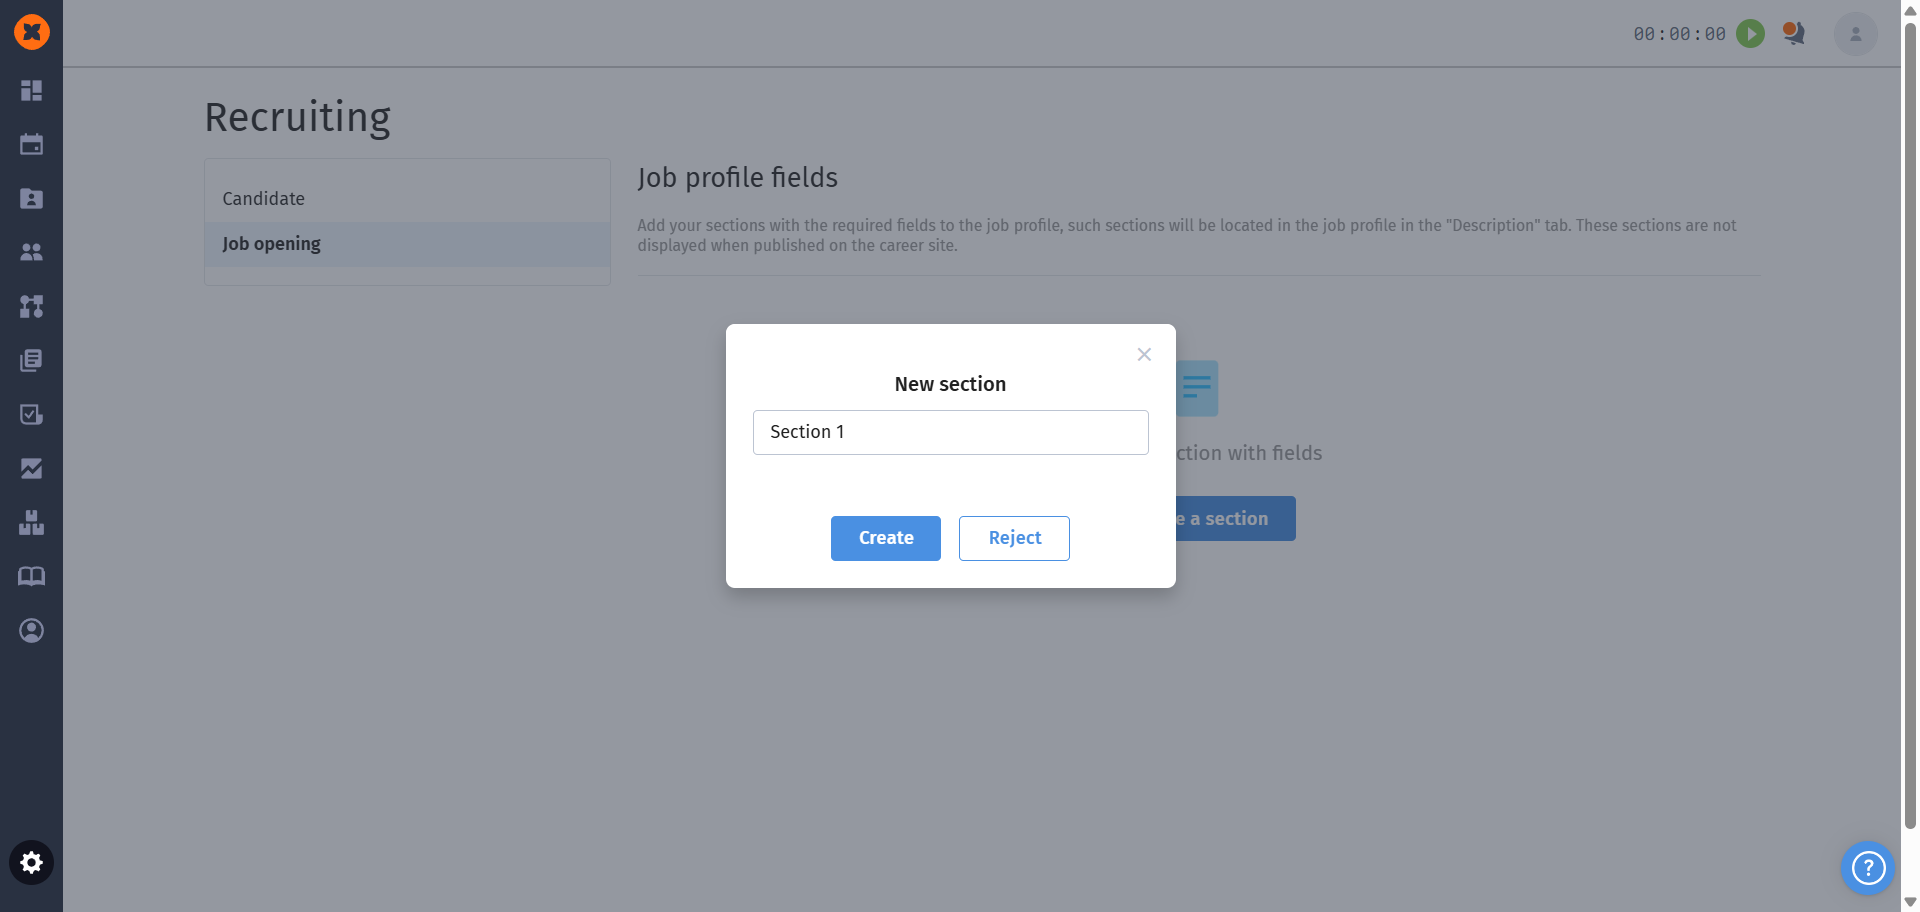Open the employee profile card icon
The image size is (1920, 912).
coord(31,198)
